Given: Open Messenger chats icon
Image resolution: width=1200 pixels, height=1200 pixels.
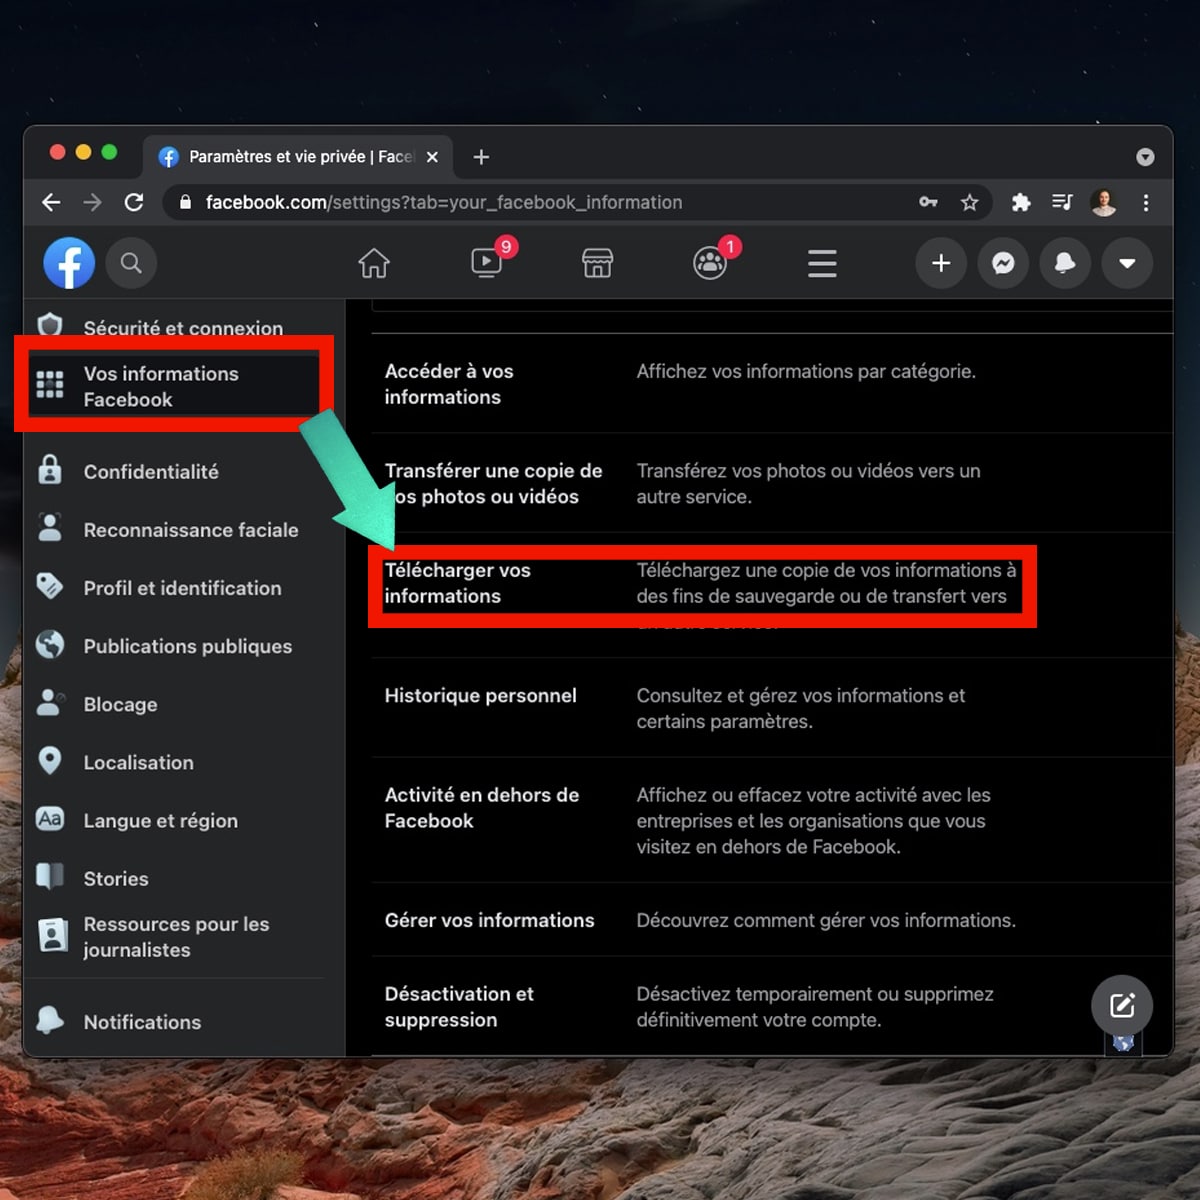Looking at the screenshot, I should tap(1003, 263).
